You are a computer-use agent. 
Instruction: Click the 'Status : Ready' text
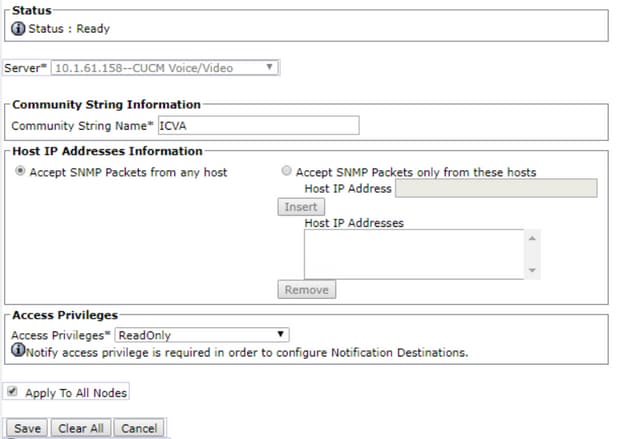pyautogui.click(x=69, y=29)
